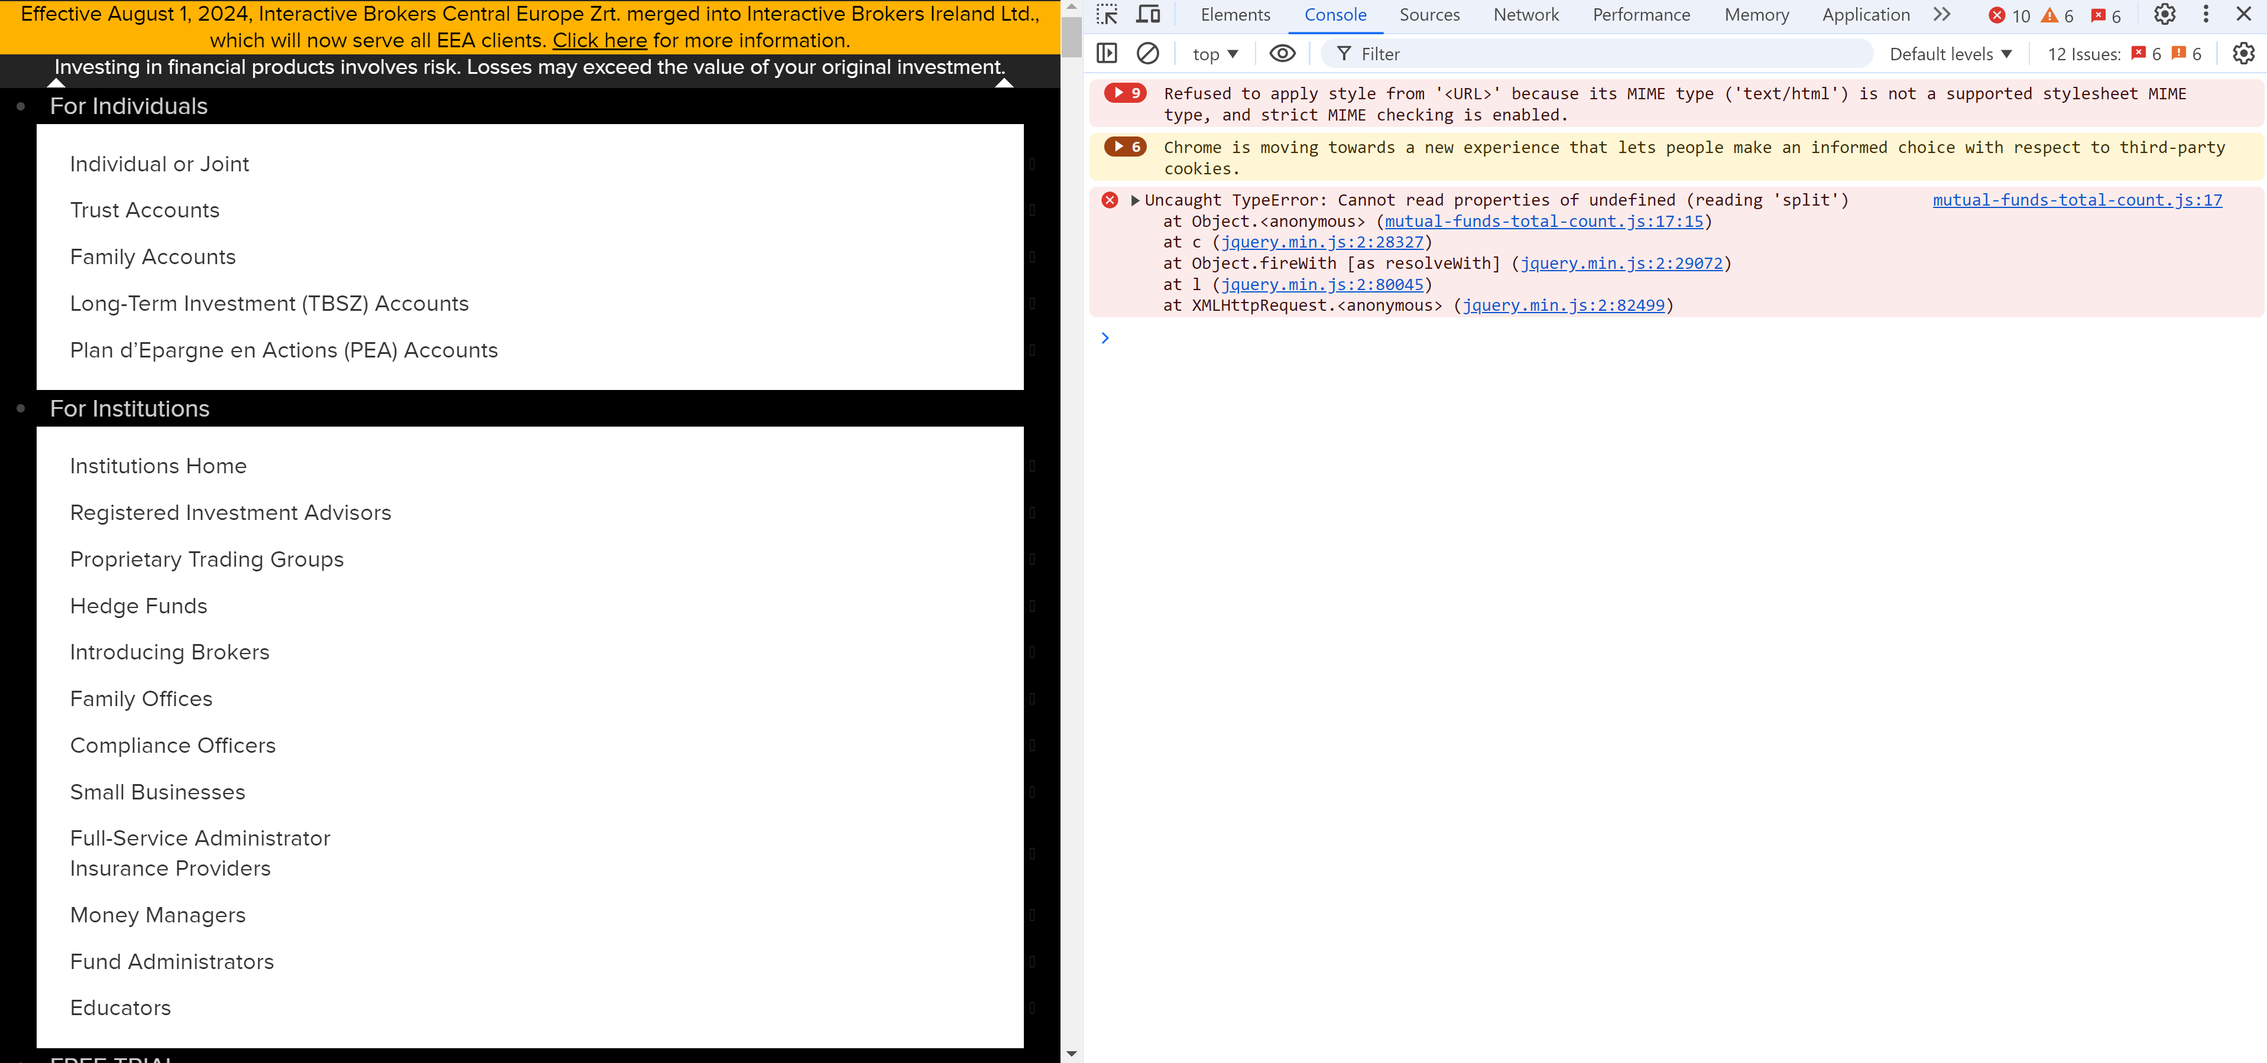Image resolution: width=2267 pixels, height=1063 pixels.
Task: Open the Default levels dropdown
Action: pos(1950,54)
